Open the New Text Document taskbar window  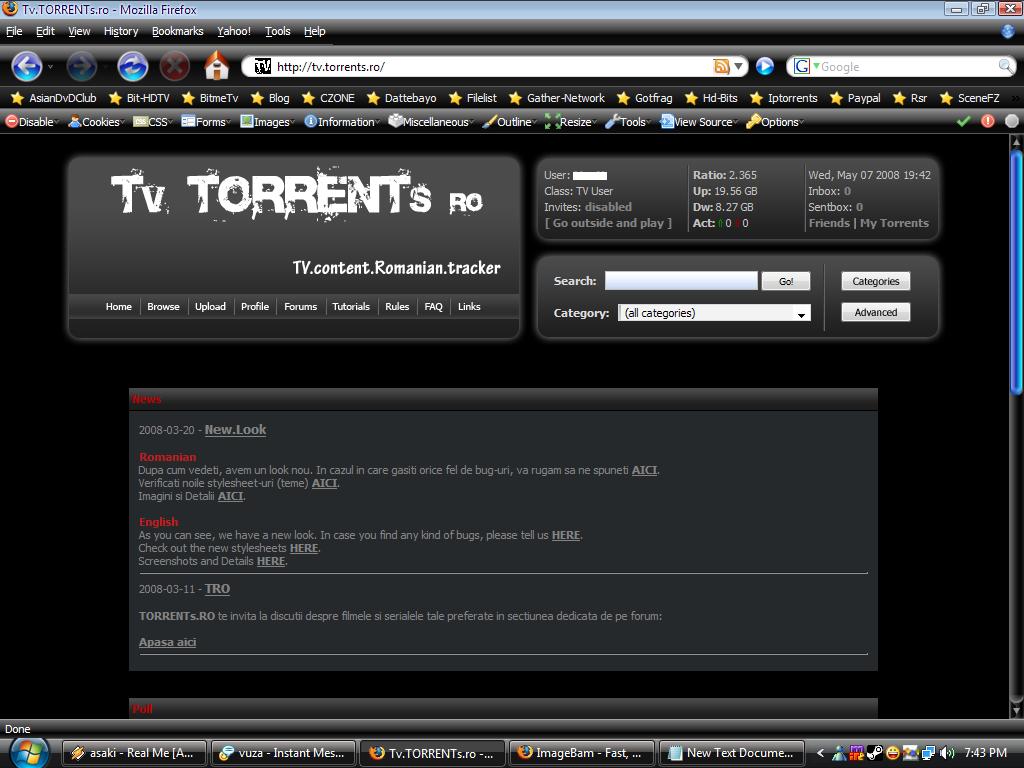click(x=731, y=753)
